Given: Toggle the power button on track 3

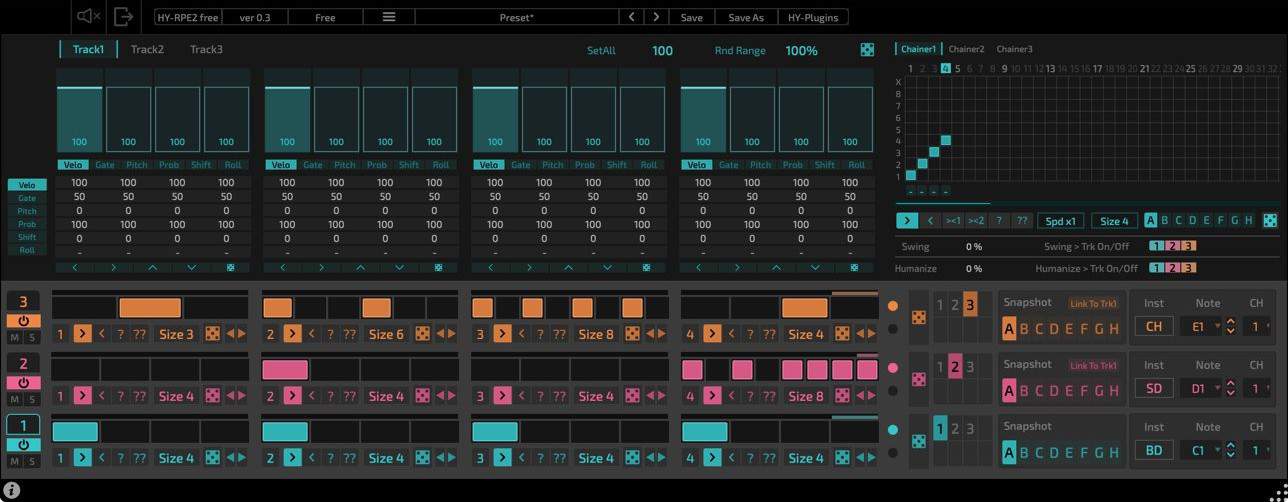Looking at the screenshot, I should point(23,321).
